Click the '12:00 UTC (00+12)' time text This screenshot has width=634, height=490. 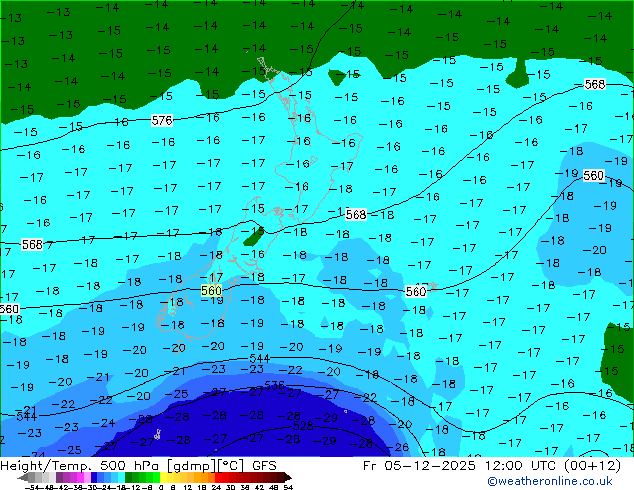click(552, 466)
